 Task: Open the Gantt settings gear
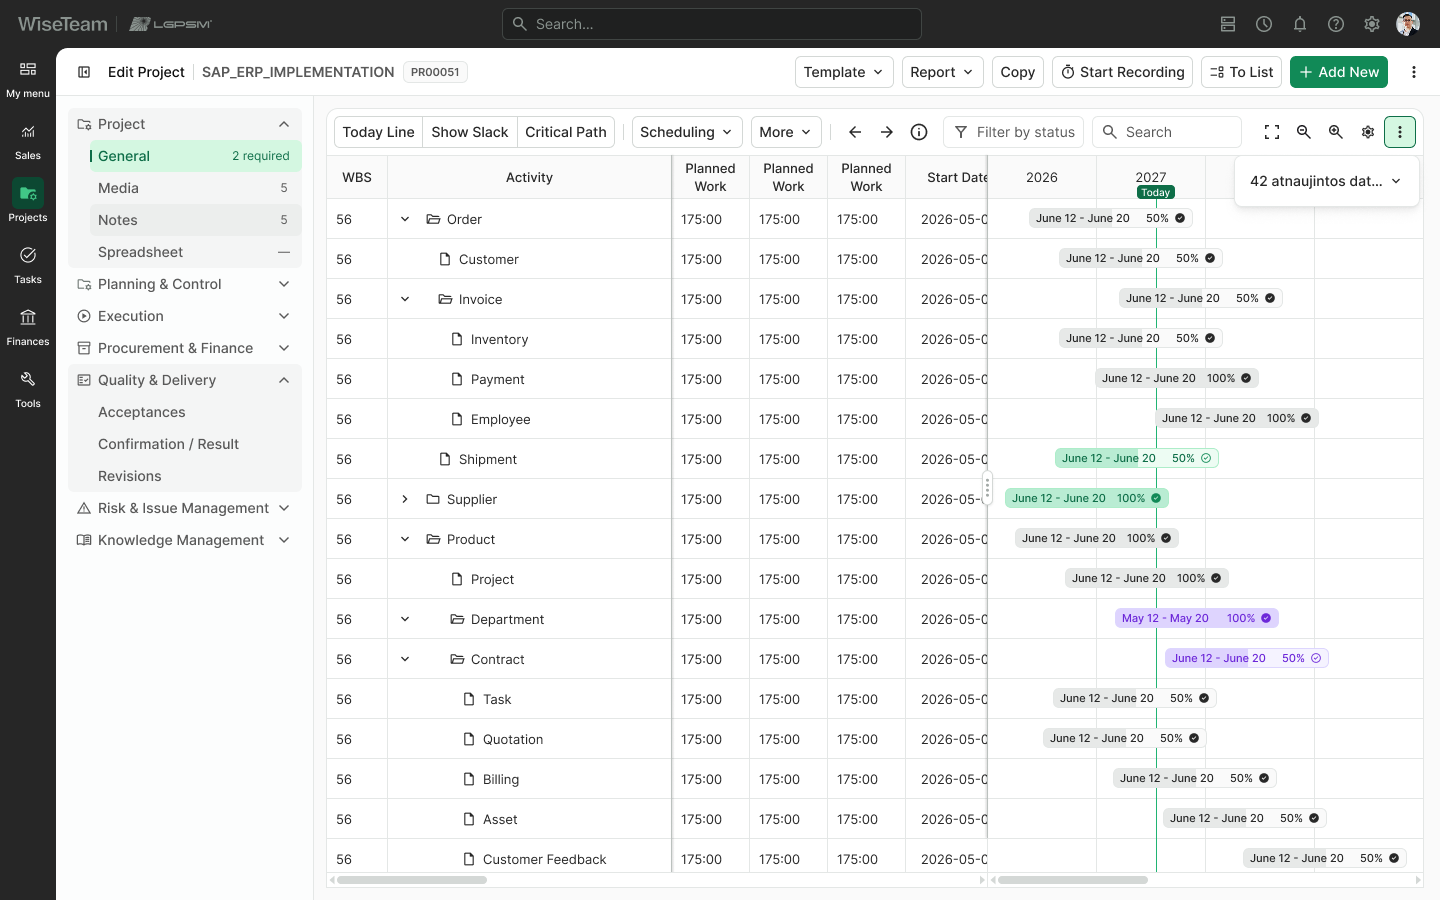pos(1368,132)
